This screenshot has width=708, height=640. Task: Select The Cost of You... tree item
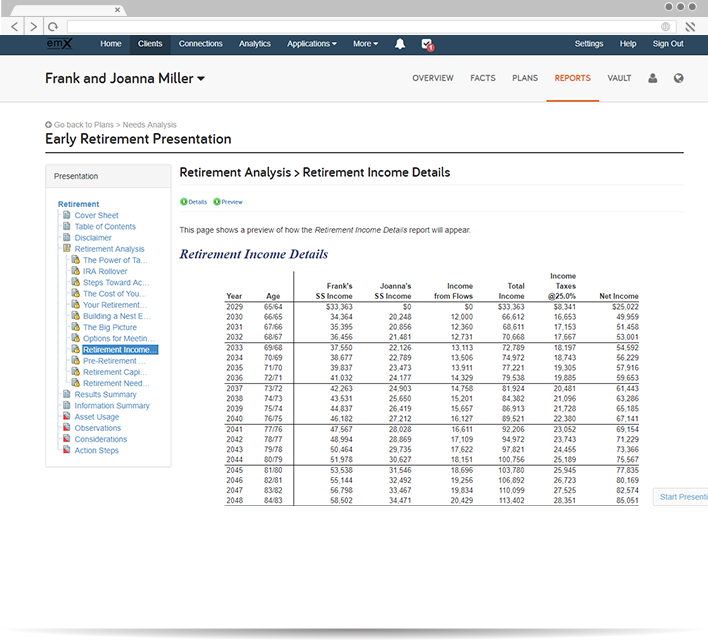click(x=115, y=294)
